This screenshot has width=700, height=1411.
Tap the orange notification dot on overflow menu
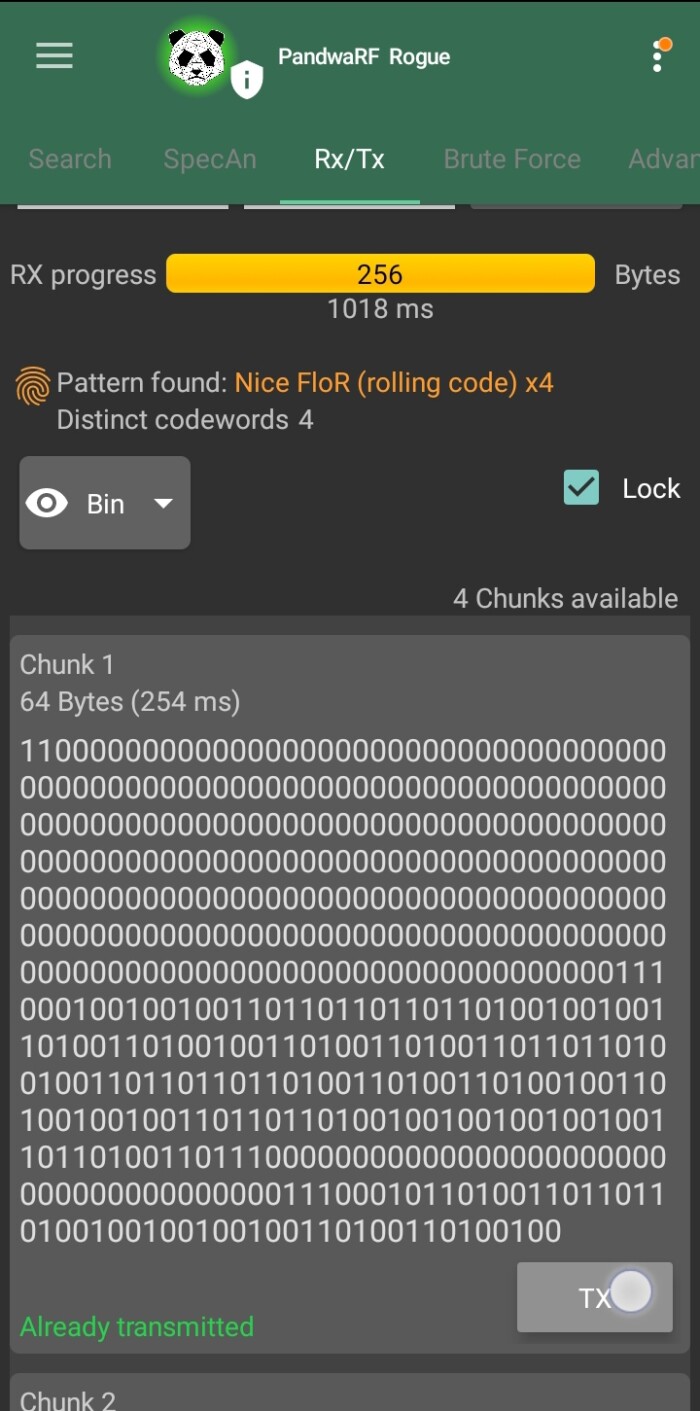pyautogui.click(x=665, y=43)
